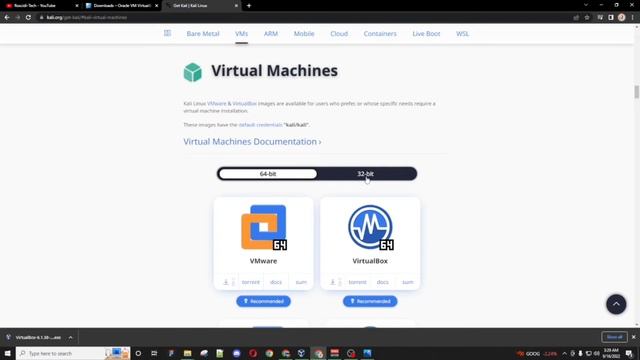Viewport: 640px width, 360px height.
Task: Open the tab search dropdown arrow
Action: 586,5
